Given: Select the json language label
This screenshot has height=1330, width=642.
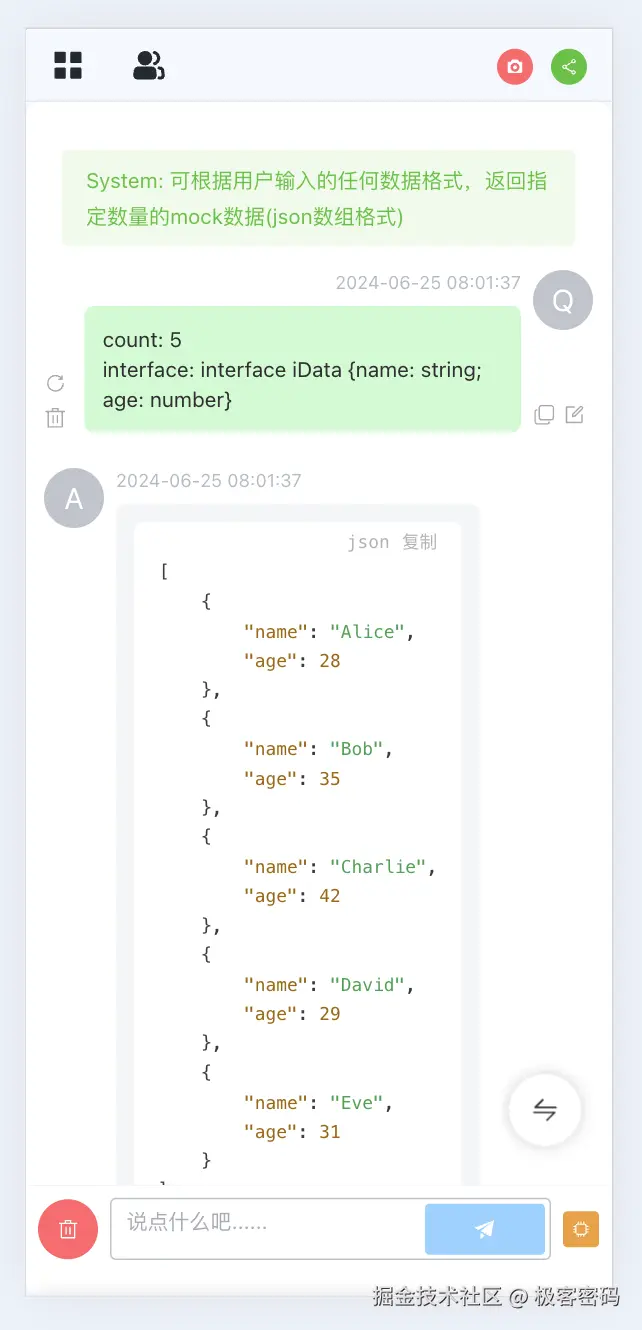Looking at the screenshot, I should 369,542.
